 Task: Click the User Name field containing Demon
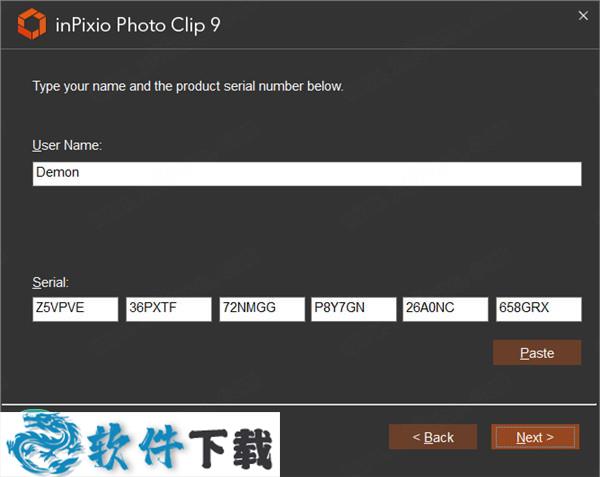click(306, 173)
